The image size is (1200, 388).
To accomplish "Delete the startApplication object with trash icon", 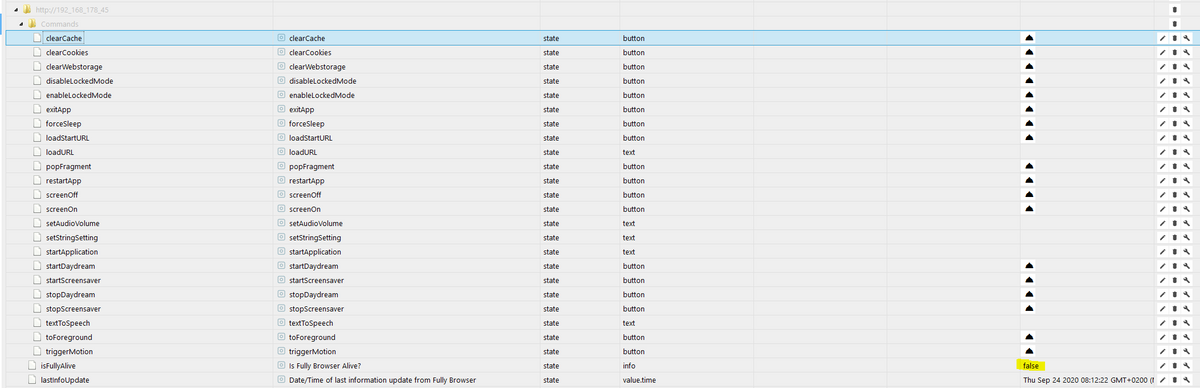I will coord(1174,252).
